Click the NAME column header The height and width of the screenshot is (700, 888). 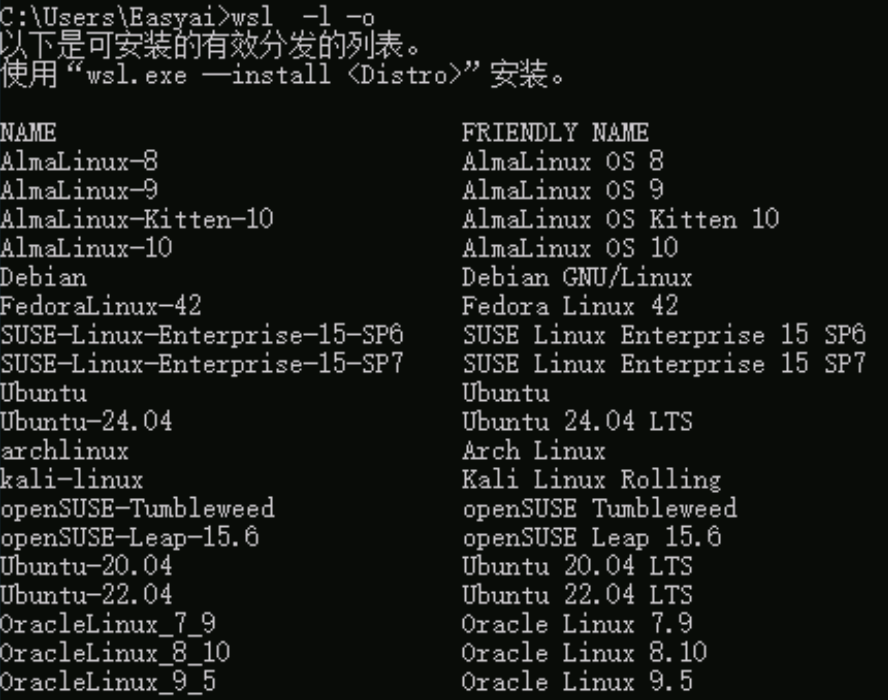28,133
